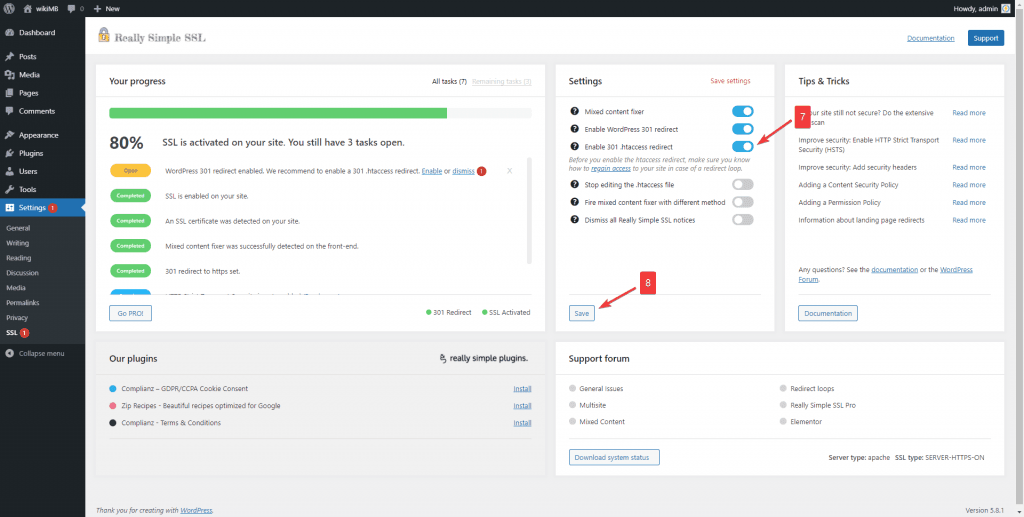Open Redirect loops support forum topic
This screenshot has height=517, width=1024.
click(x=812, y=388)
